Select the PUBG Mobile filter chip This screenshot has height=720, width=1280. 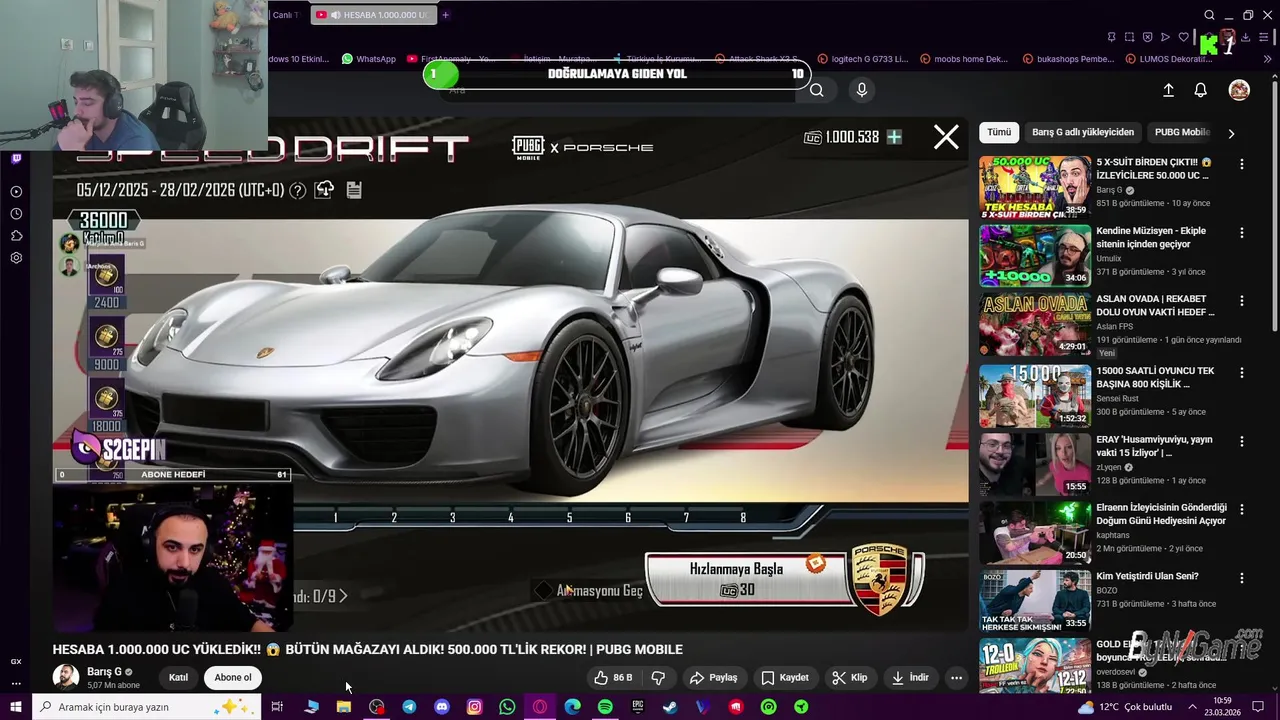[1182, 132]
